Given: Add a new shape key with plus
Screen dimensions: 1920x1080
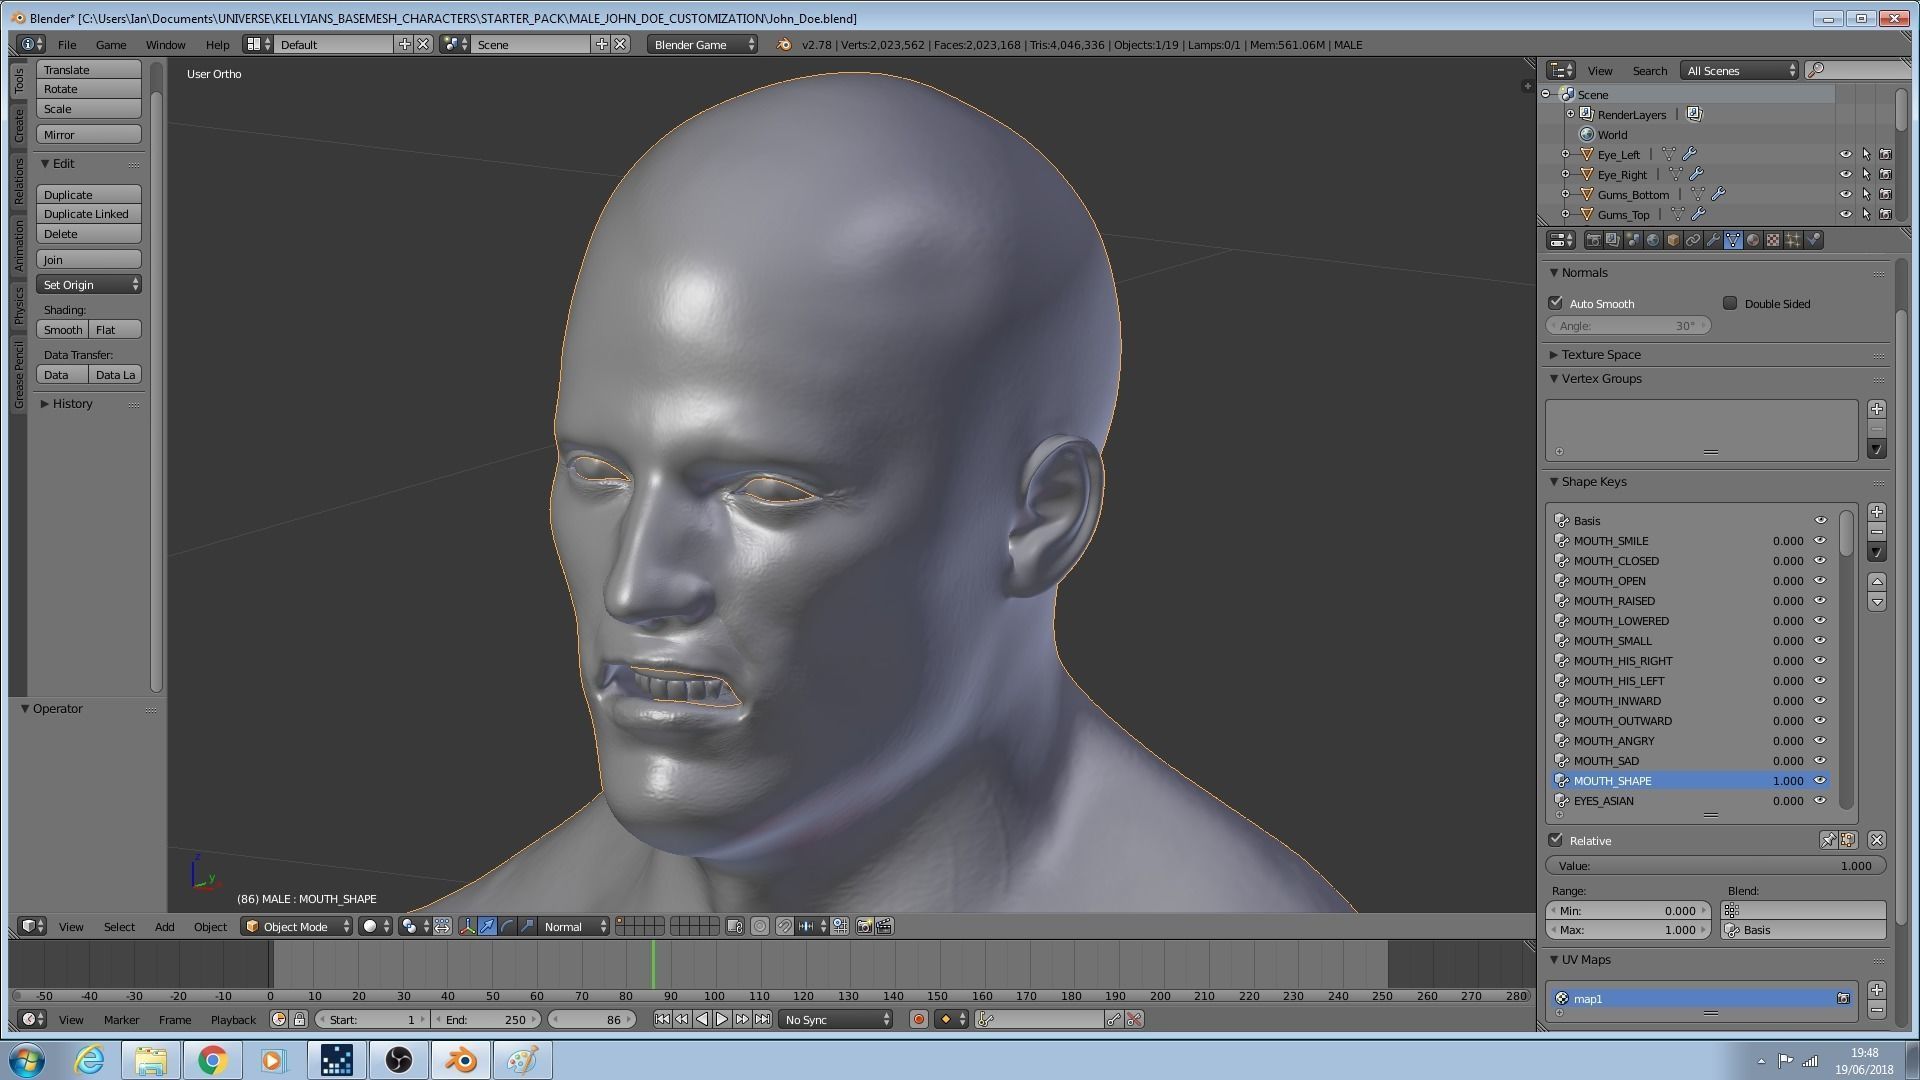Looking at the screenshot, I should pos(1877,512).
